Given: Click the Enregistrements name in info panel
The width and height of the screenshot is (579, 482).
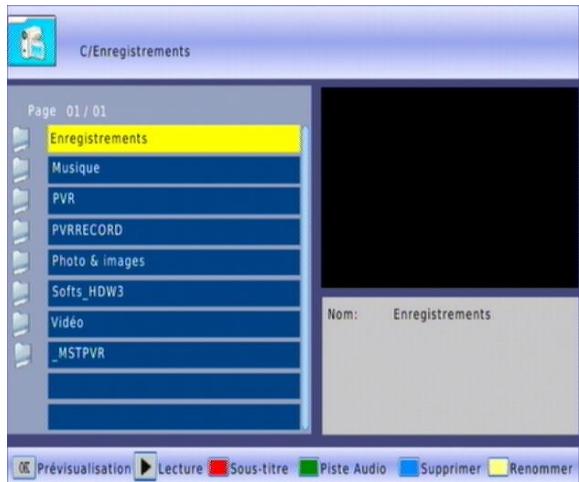Looking at the screenshot, I should coord(442,315).
